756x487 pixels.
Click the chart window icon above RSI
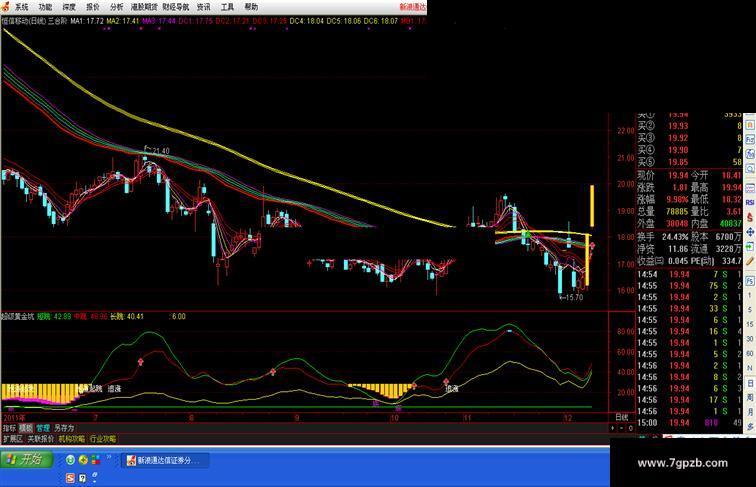(750, 188)
